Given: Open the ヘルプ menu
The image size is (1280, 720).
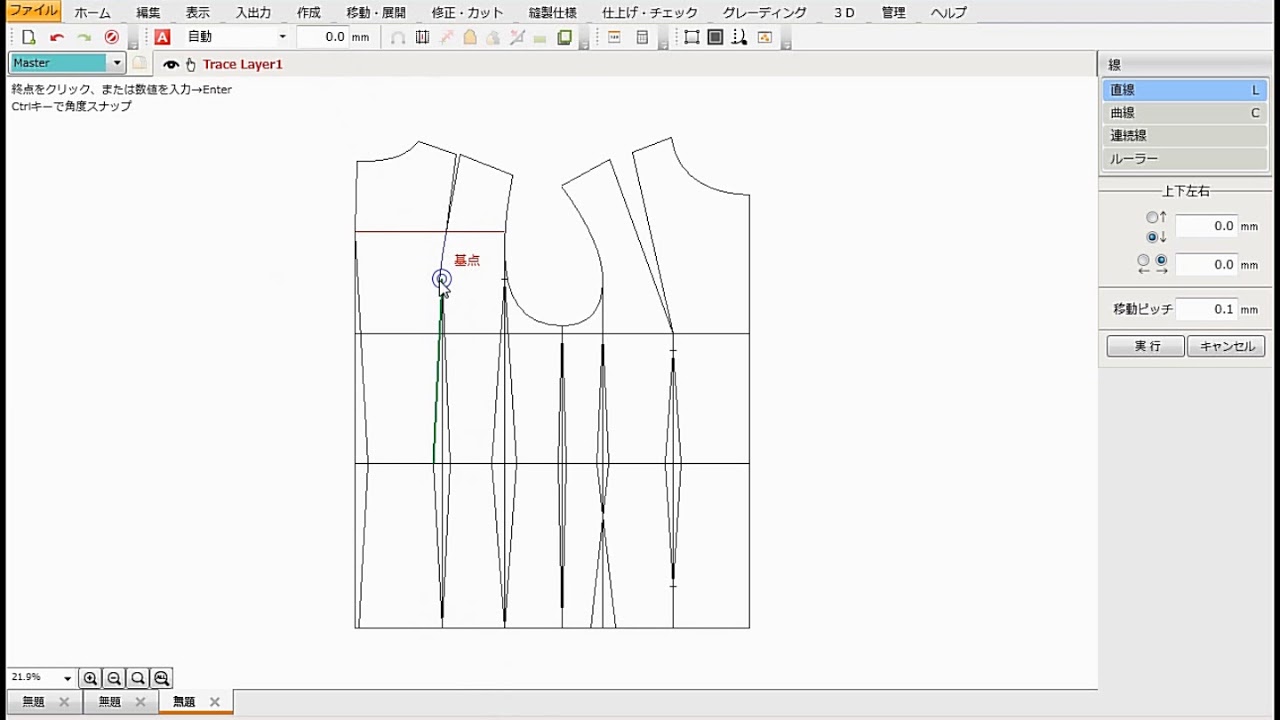Looking at the screenshot, I should pos(948,13).
